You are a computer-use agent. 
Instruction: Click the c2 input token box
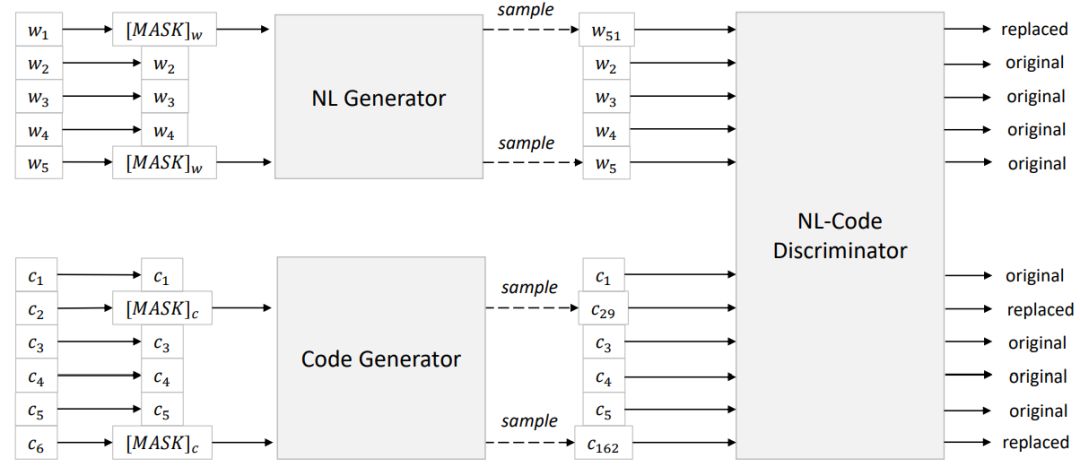pyautogui.click(x=38, y=308)
